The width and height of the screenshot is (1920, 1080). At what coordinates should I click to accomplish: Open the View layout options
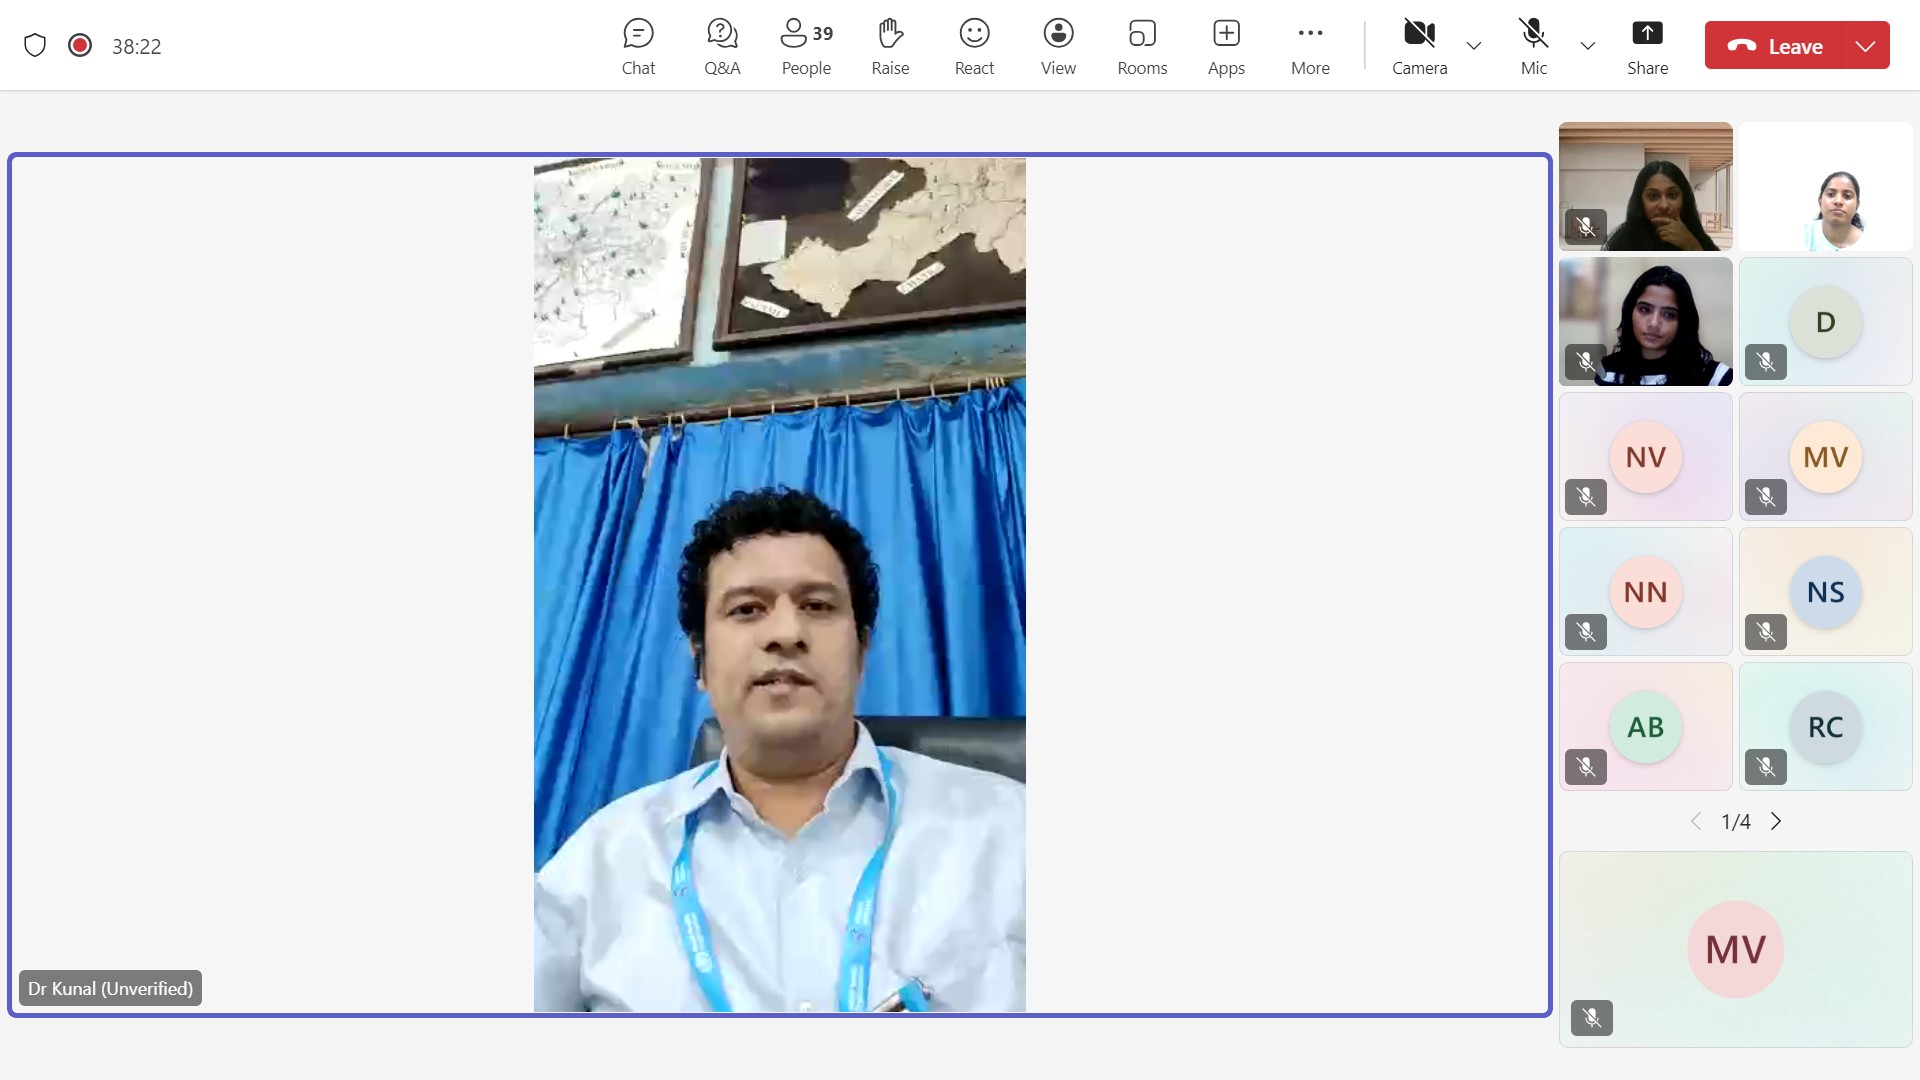1058,46
